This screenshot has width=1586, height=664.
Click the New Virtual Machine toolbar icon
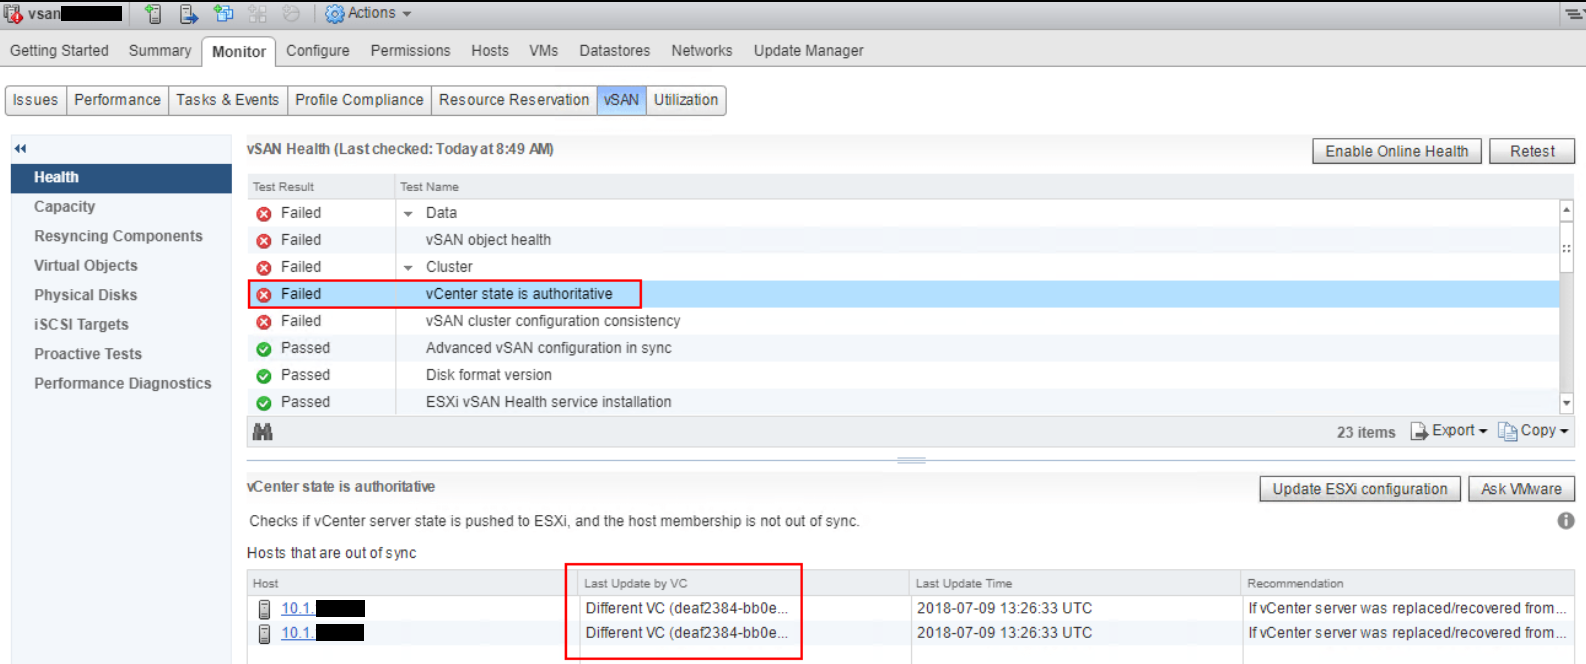[224, 14]
